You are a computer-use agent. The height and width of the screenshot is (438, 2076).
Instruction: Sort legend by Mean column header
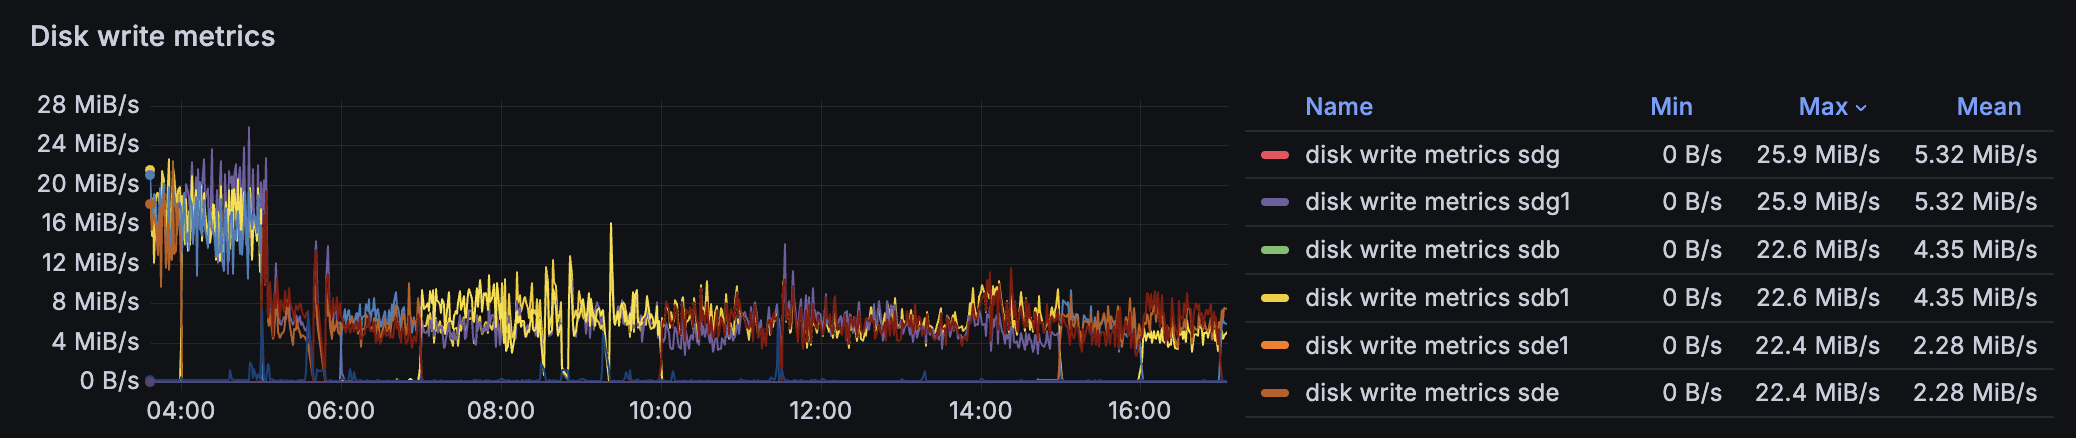(1988, 107)
